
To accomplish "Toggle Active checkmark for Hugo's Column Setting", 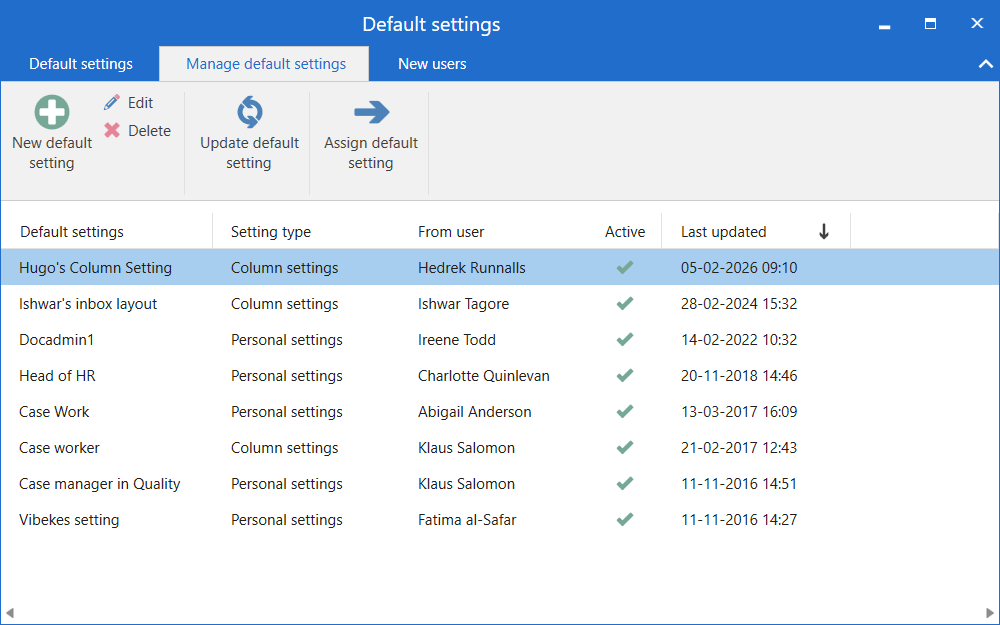I will [625, 267].
